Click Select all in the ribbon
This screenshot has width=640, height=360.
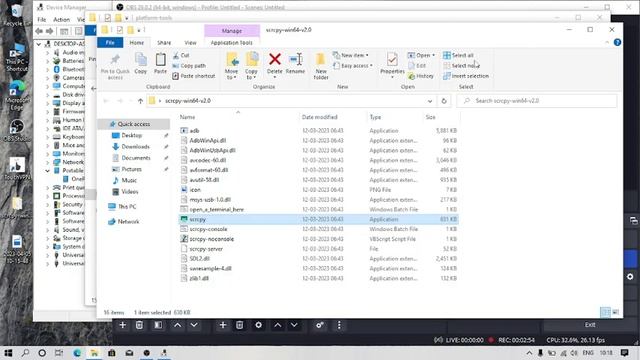pos(458,55)
